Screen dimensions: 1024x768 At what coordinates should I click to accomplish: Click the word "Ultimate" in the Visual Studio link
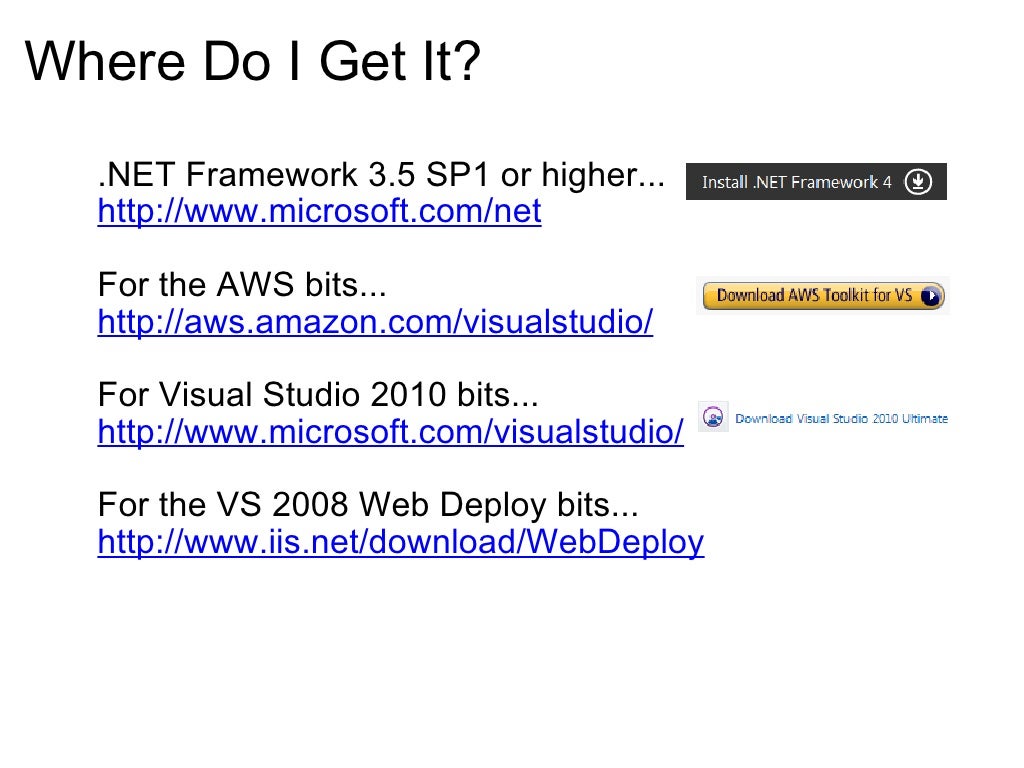[x=924, y=419]
